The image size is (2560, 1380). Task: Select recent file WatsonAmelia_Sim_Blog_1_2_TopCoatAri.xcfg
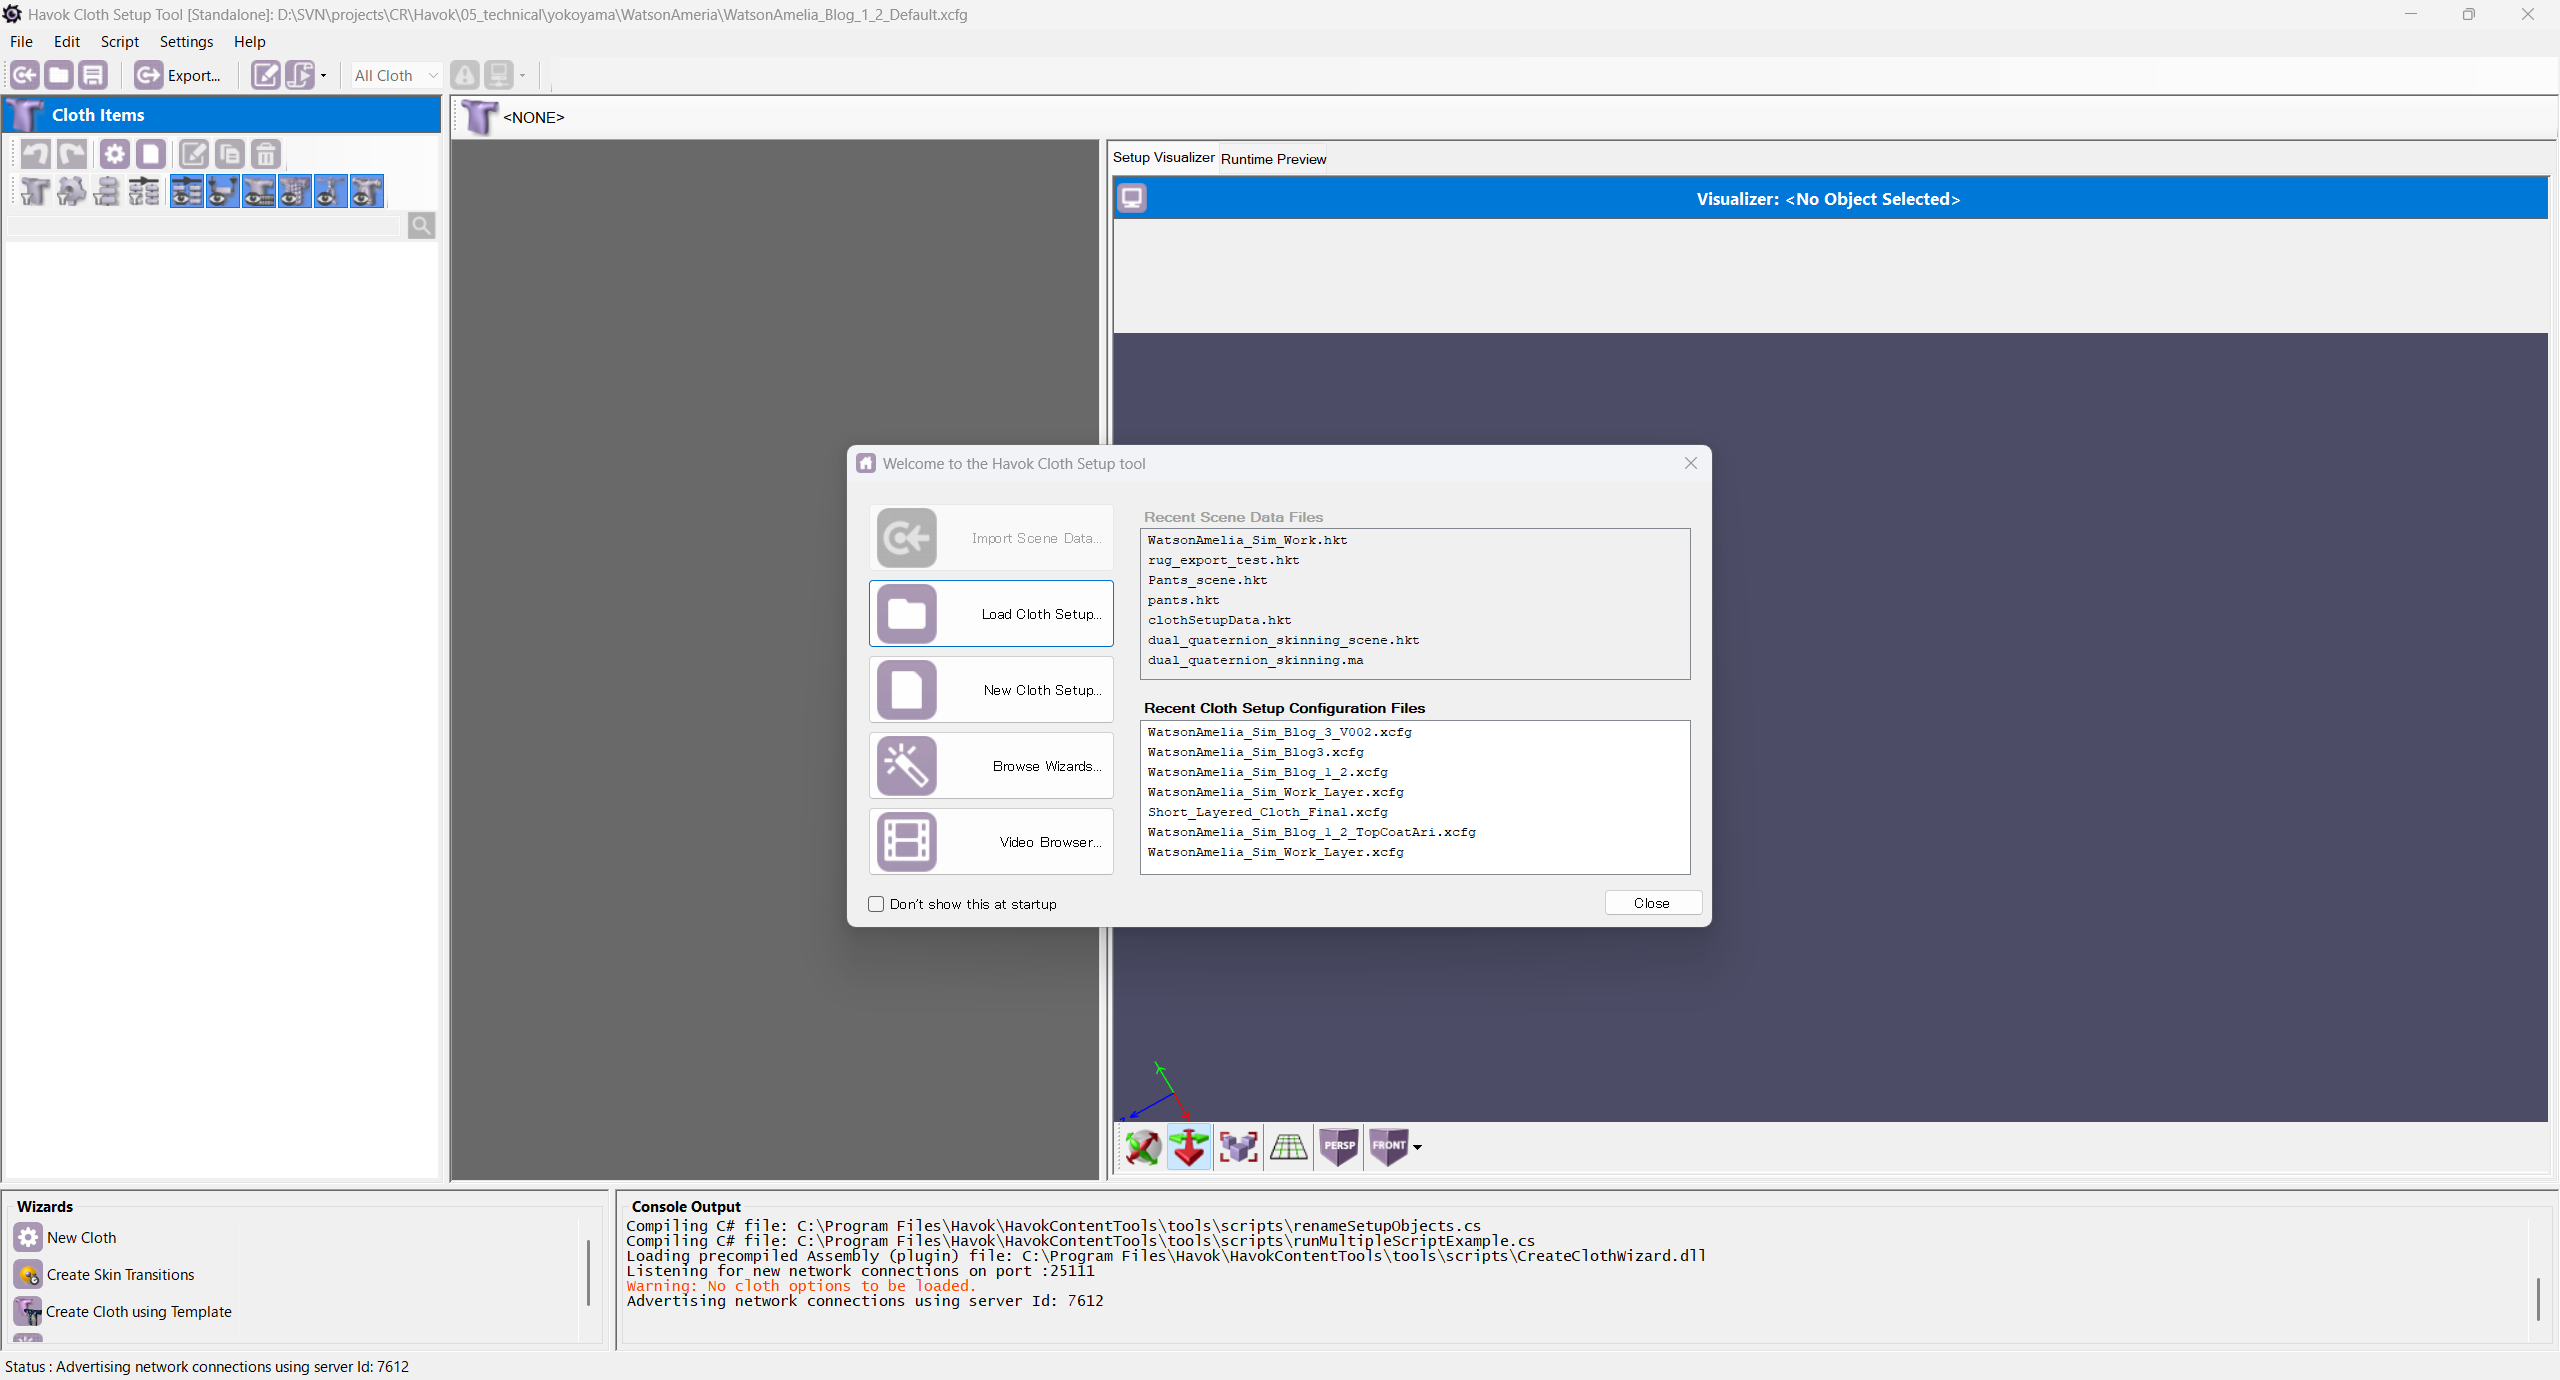pos(1312,832)
